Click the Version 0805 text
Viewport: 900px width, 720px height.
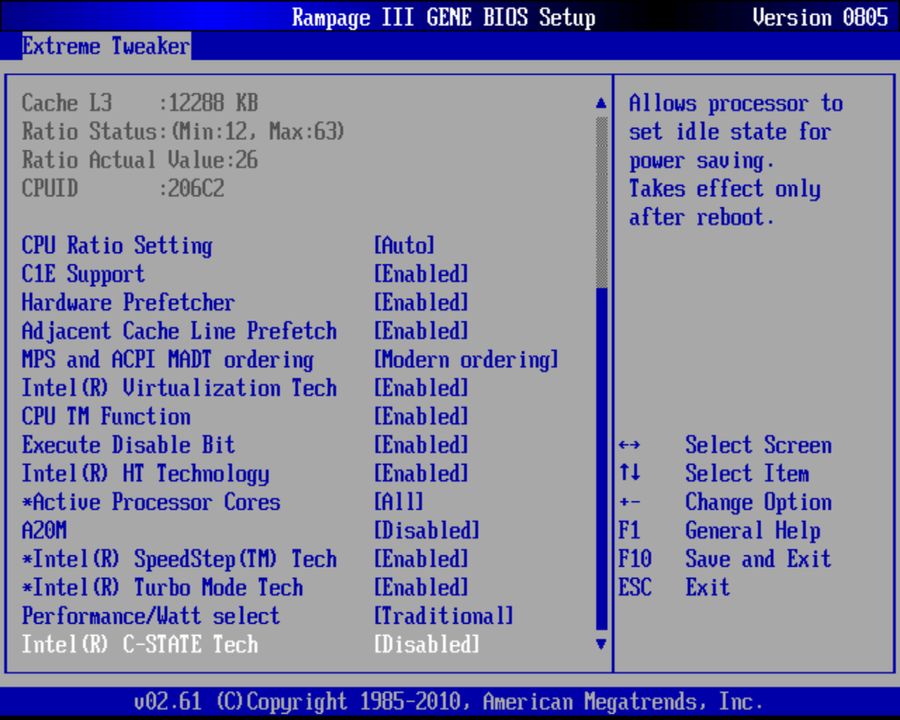[820, 17]
